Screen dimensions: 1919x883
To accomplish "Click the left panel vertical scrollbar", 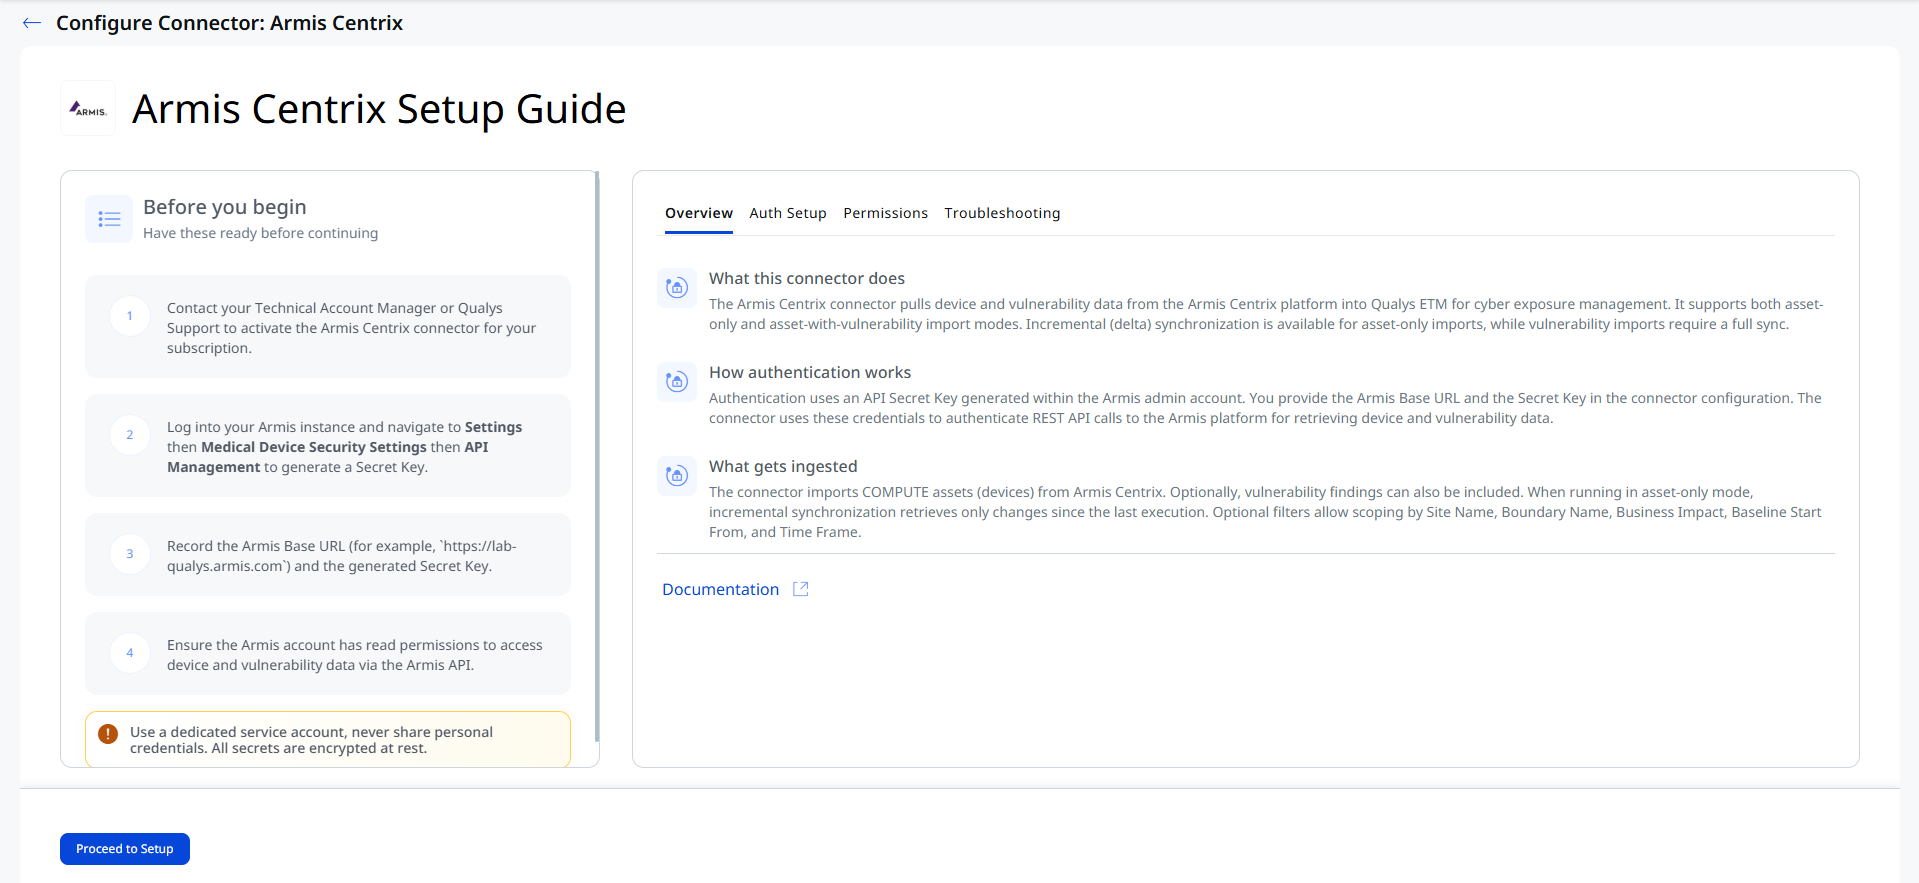I will tap(597, 456).
